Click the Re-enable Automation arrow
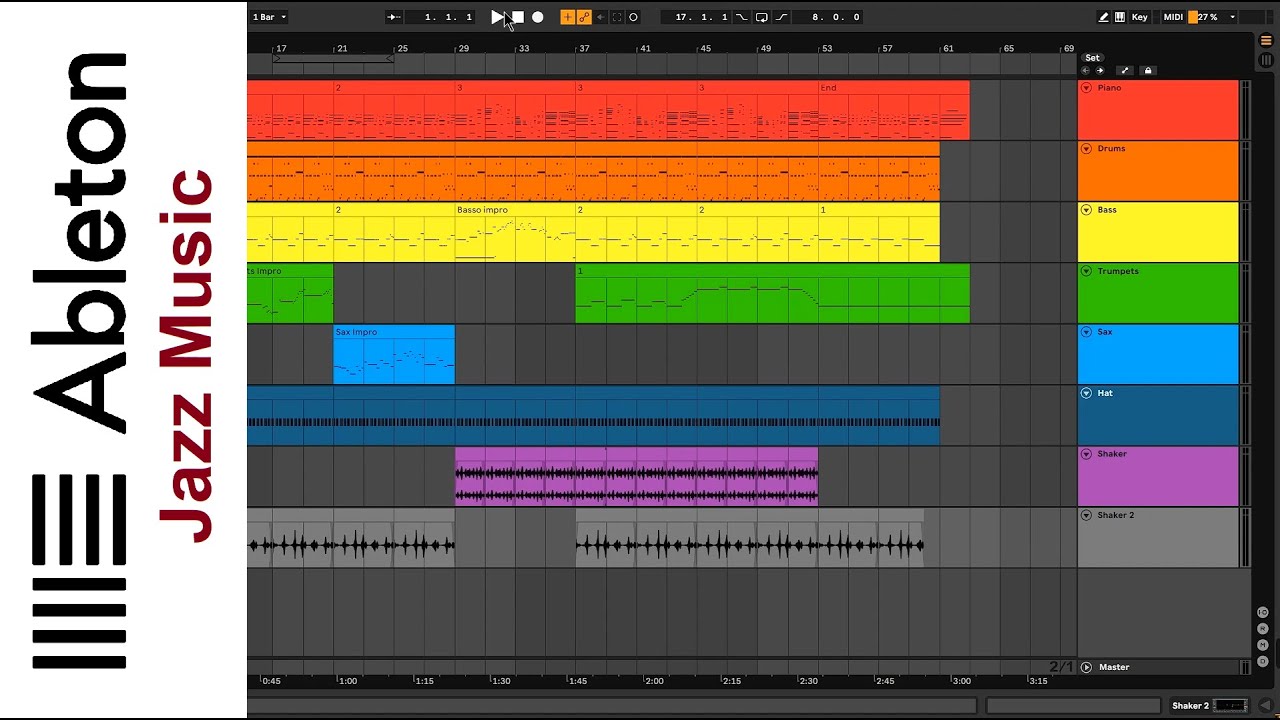1280x720 pixels. tap(600, 17)
